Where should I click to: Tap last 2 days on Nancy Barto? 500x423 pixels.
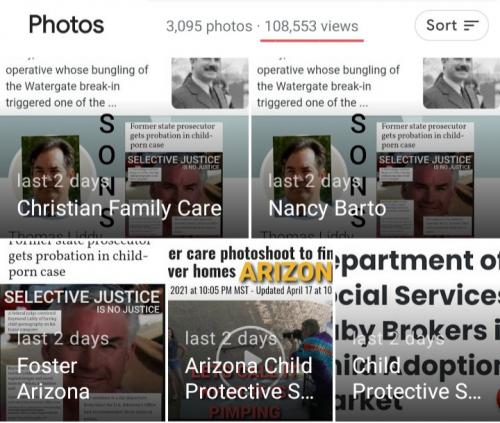[315, 181]
